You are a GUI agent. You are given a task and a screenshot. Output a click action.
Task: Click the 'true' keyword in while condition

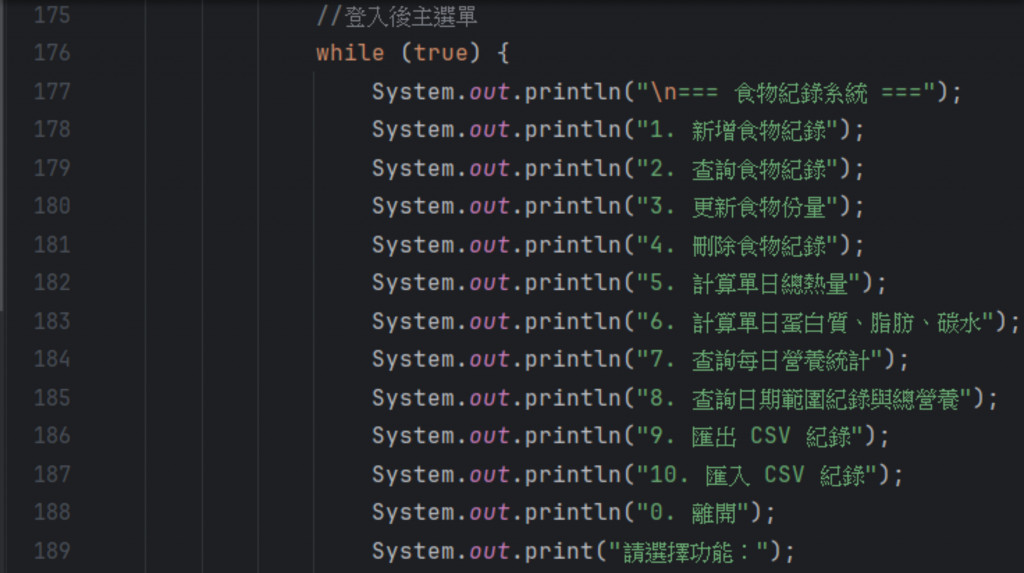[441, 53]
